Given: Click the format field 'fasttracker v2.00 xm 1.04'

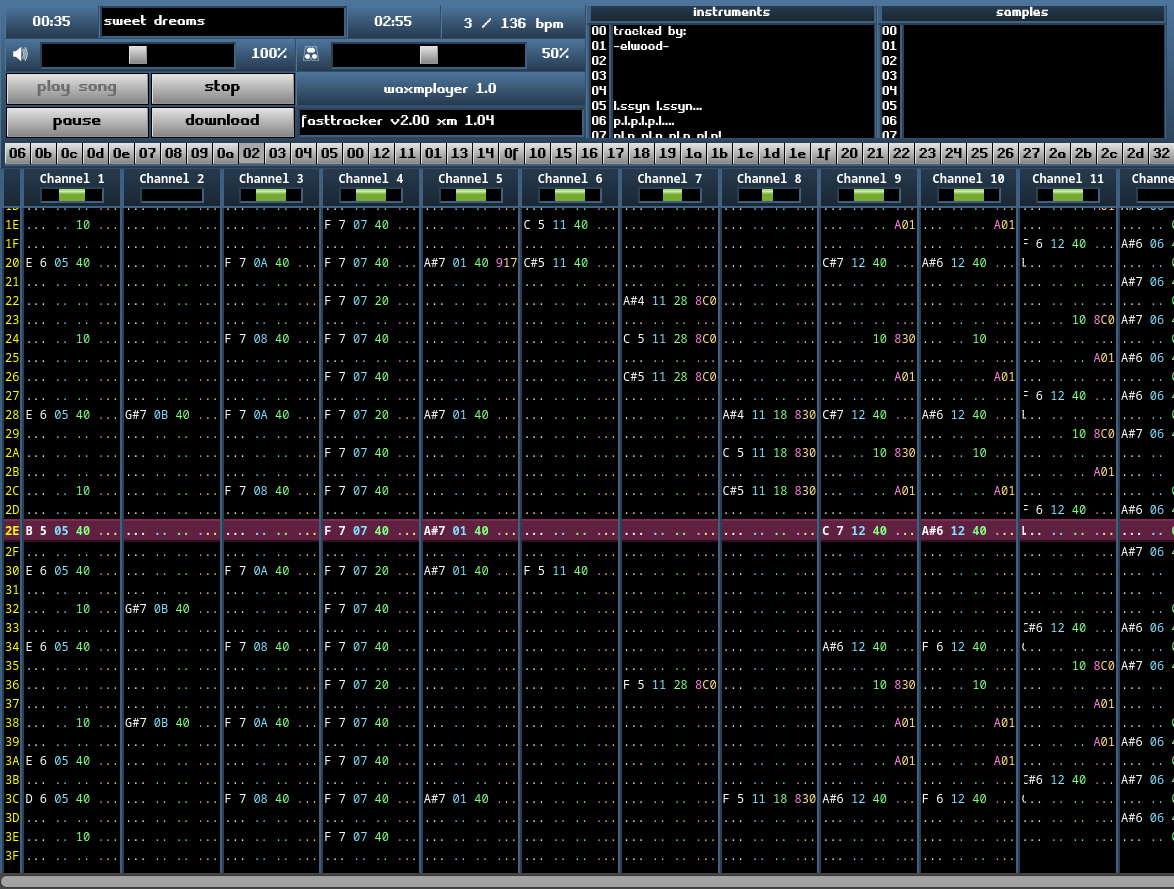Looking at the screenshot, I should point(440,122).
